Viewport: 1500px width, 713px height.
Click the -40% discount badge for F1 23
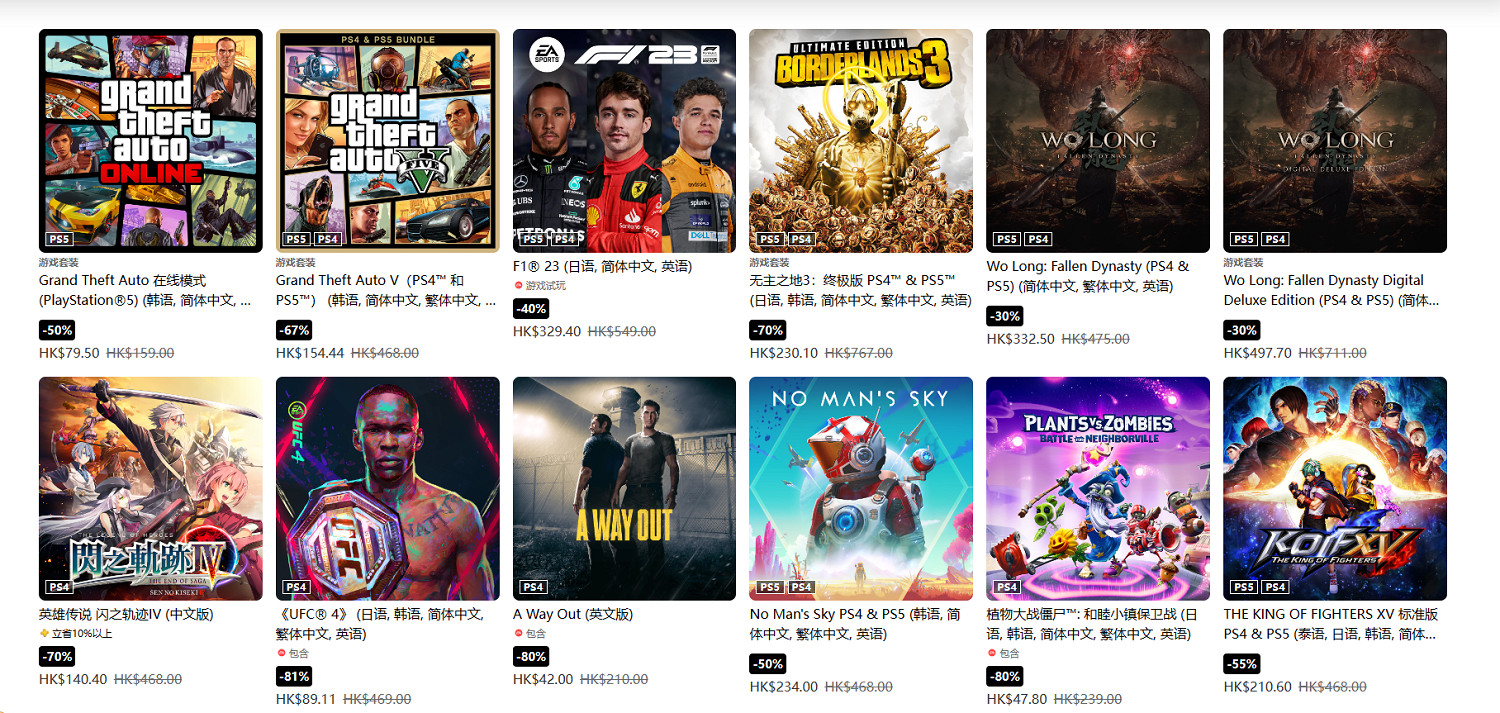point(530,309)
